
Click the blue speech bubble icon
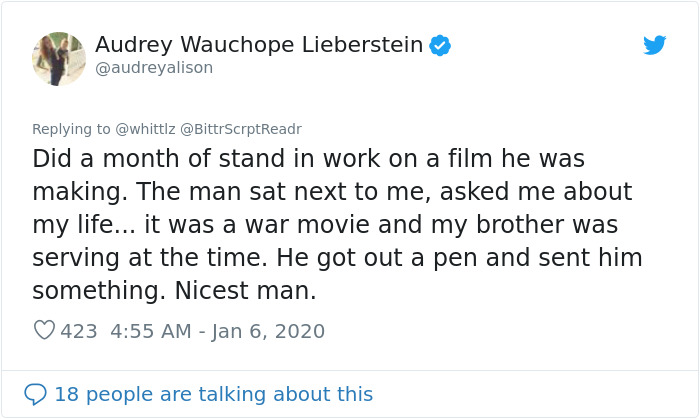click(35, 394)
